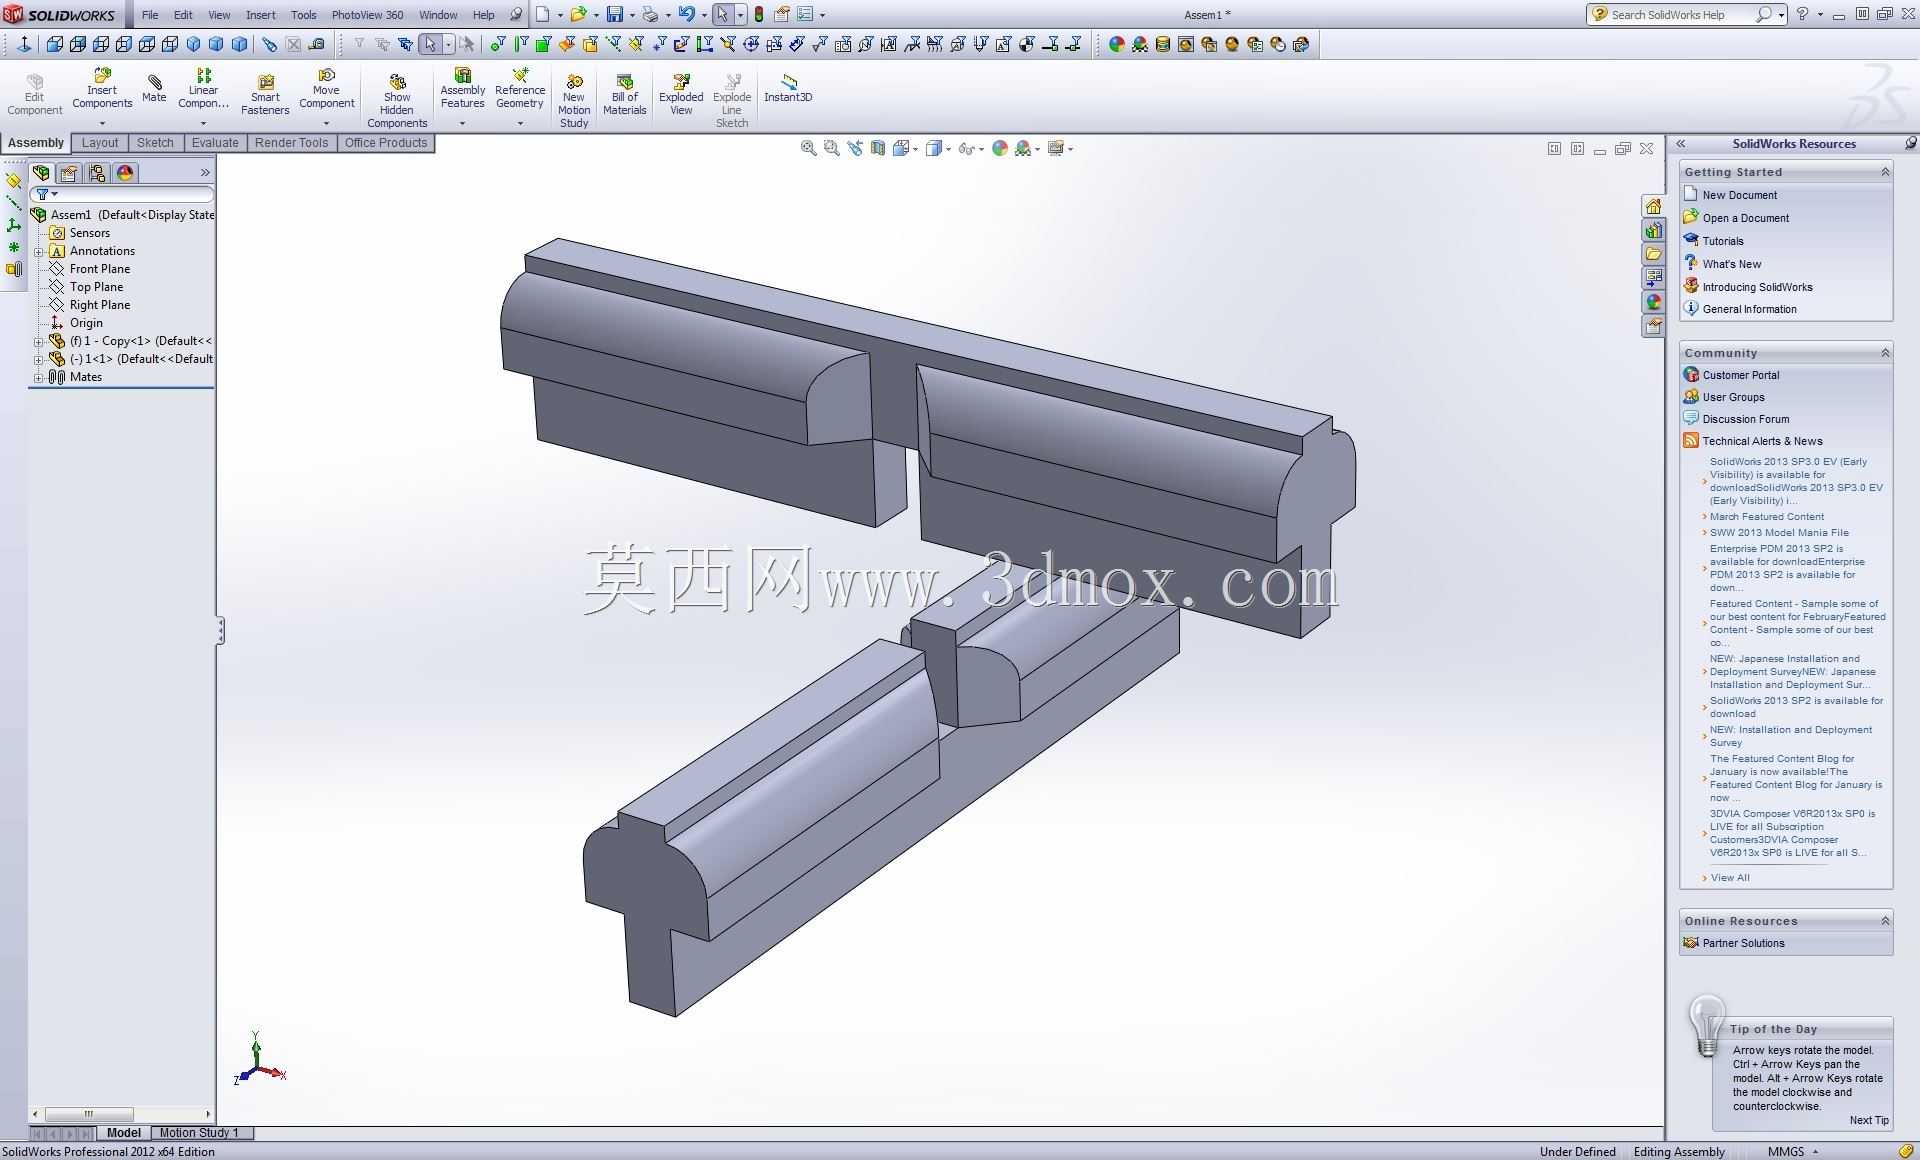This screenshot has height=1160, width=1920.
Task: Open the Discussion Forum link
Action: coord(1746,419)
